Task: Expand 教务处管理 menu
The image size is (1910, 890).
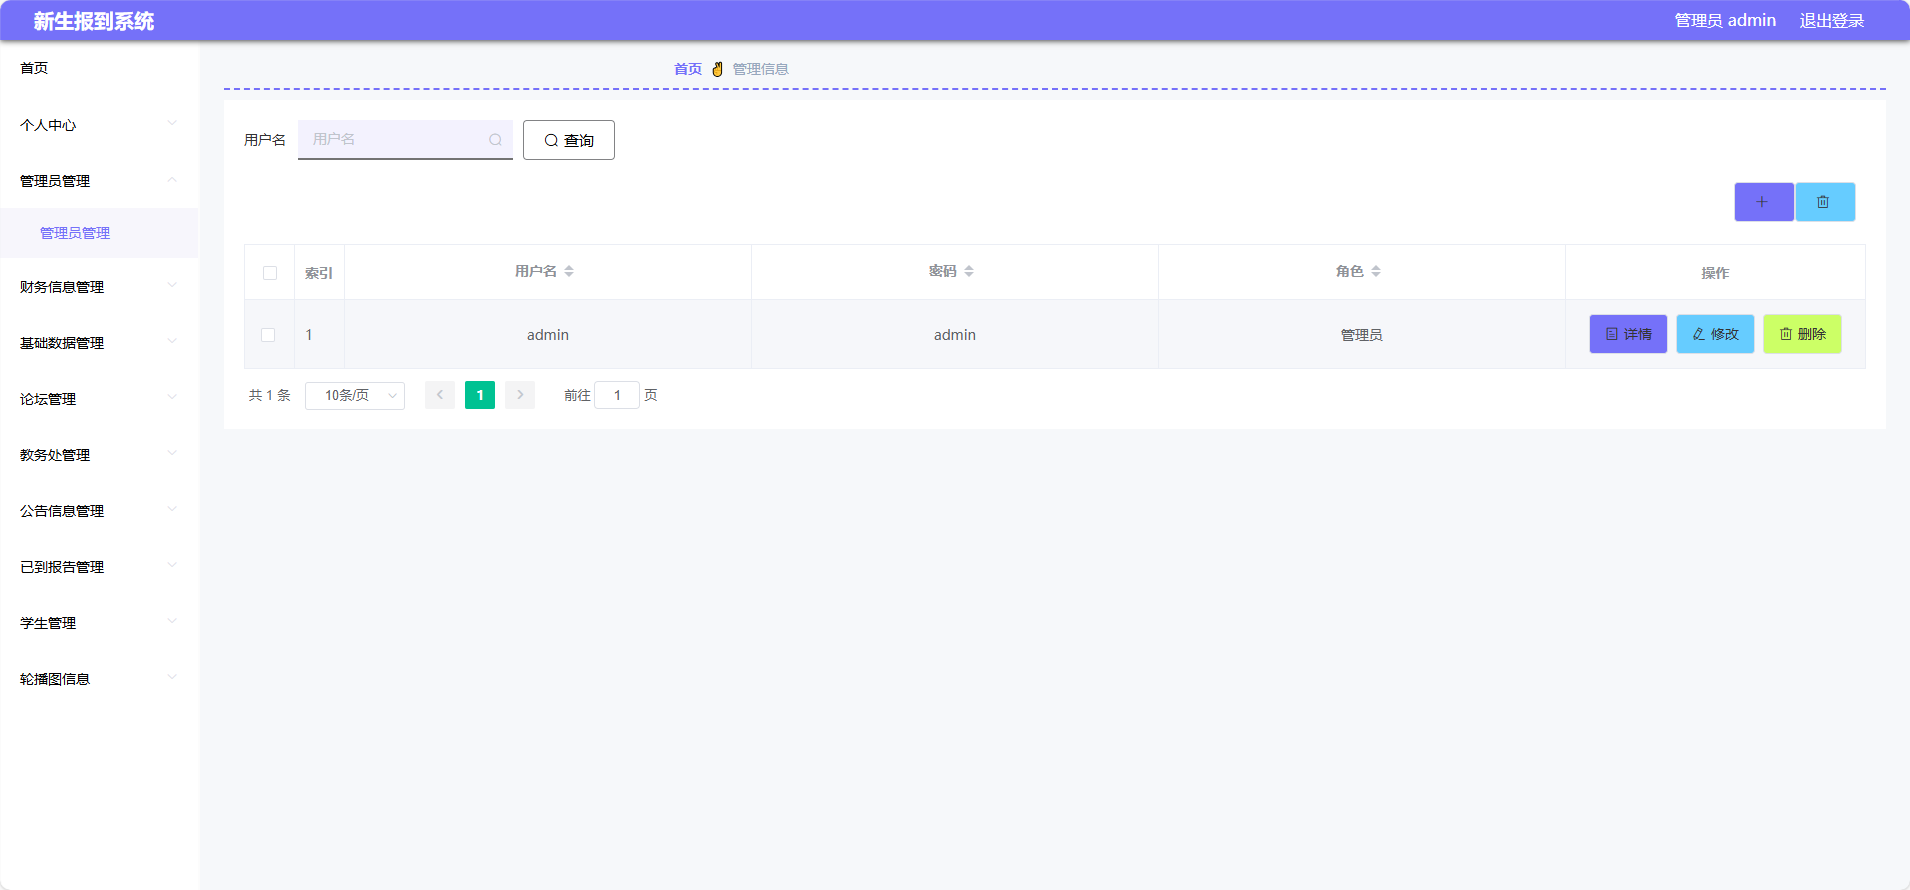Action: (99, 455)
